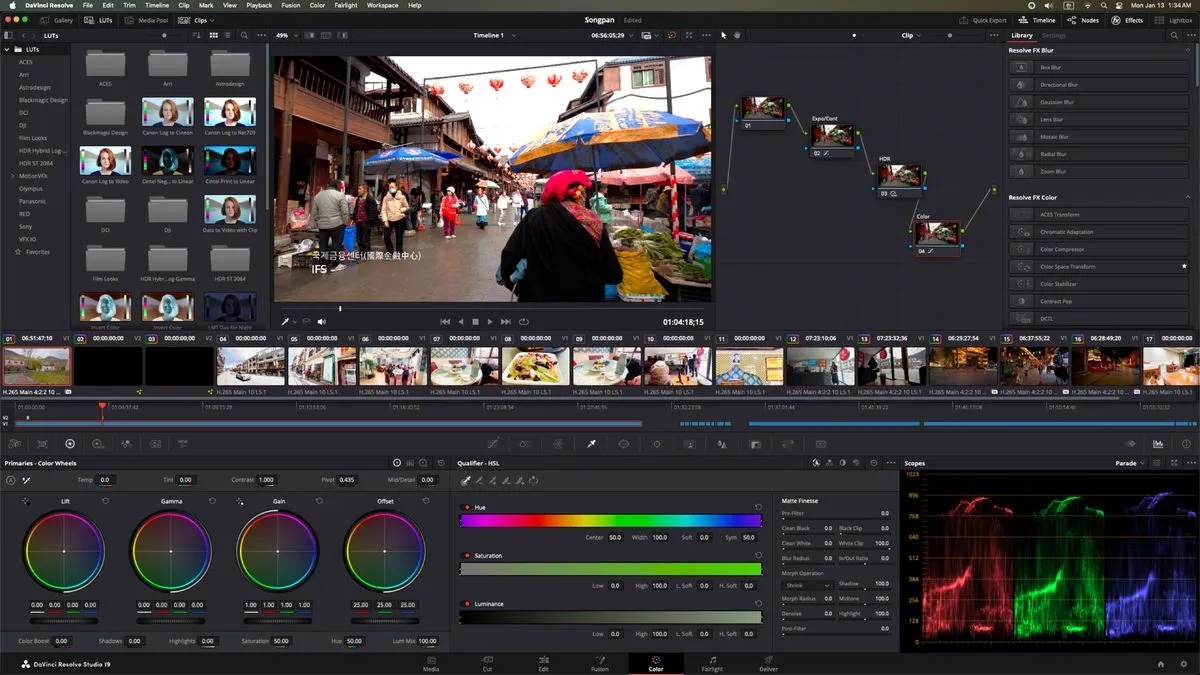Toggle the Hue qualifier enable dot
This screenshot has width=1200, height=675.
(x=466, y=508)
